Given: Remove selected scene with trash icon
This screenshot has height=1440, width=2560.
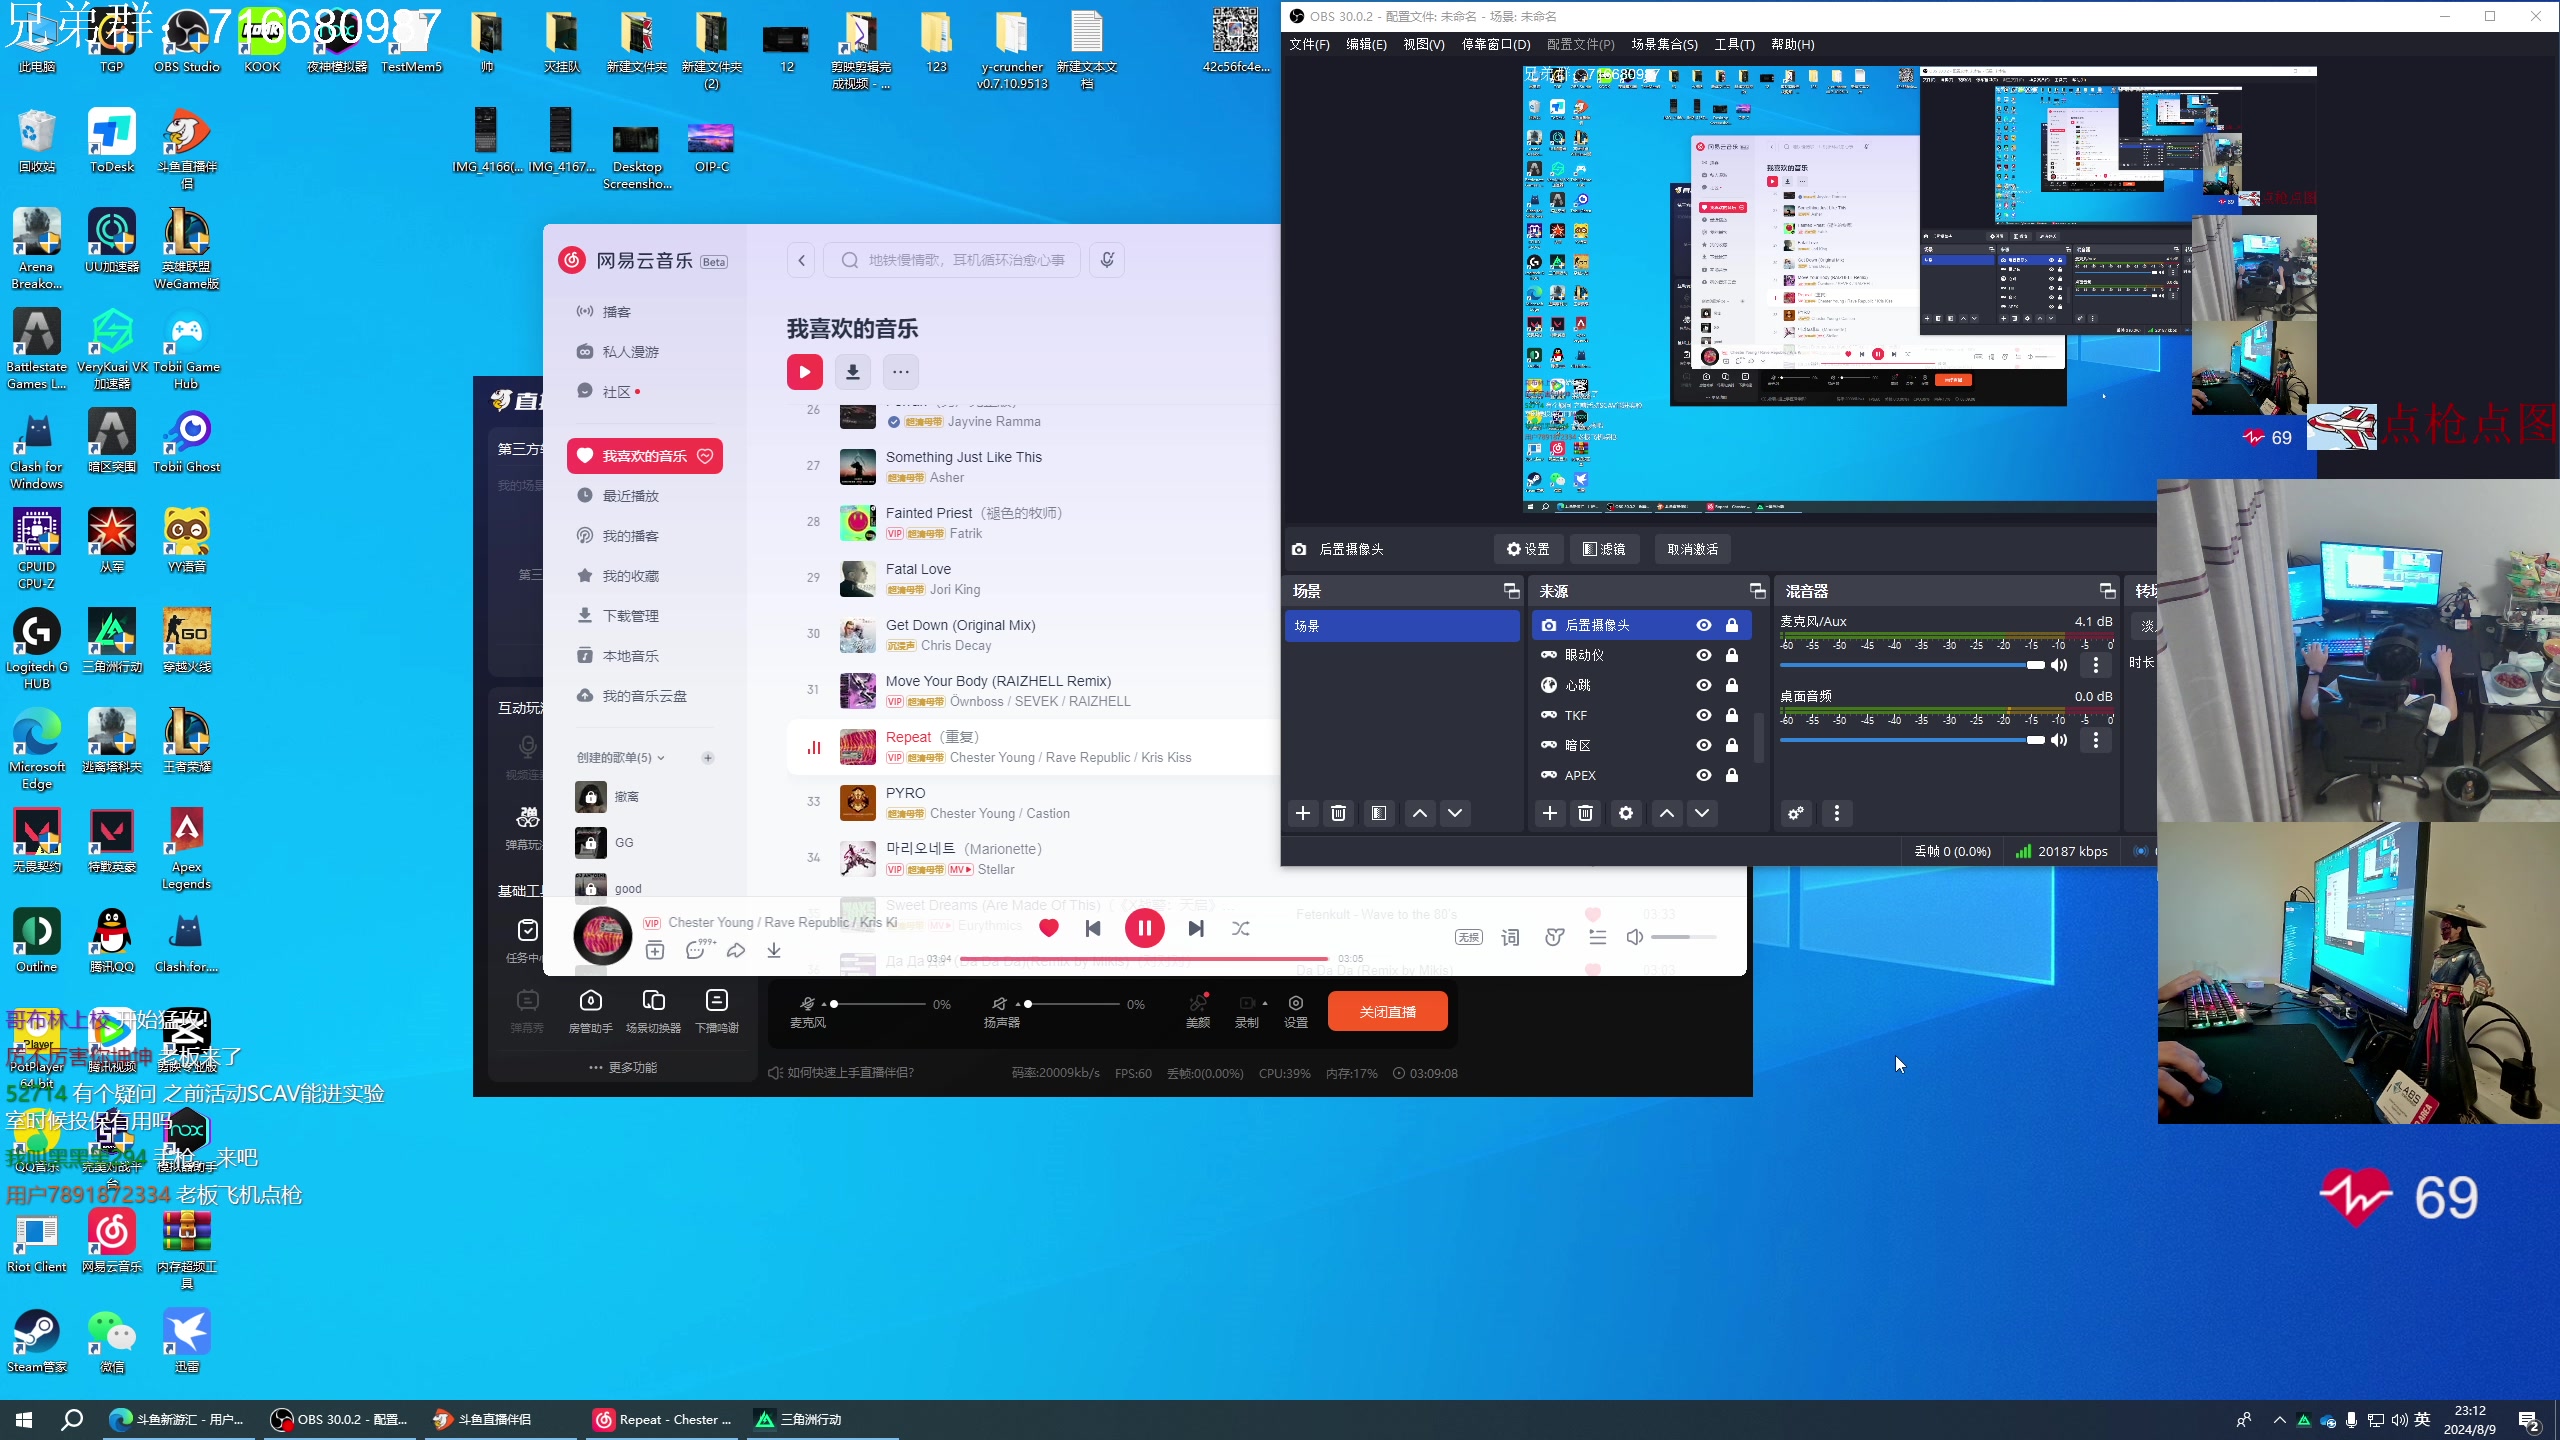Looking at the screenshot, I should click(x=1339, y=813).
